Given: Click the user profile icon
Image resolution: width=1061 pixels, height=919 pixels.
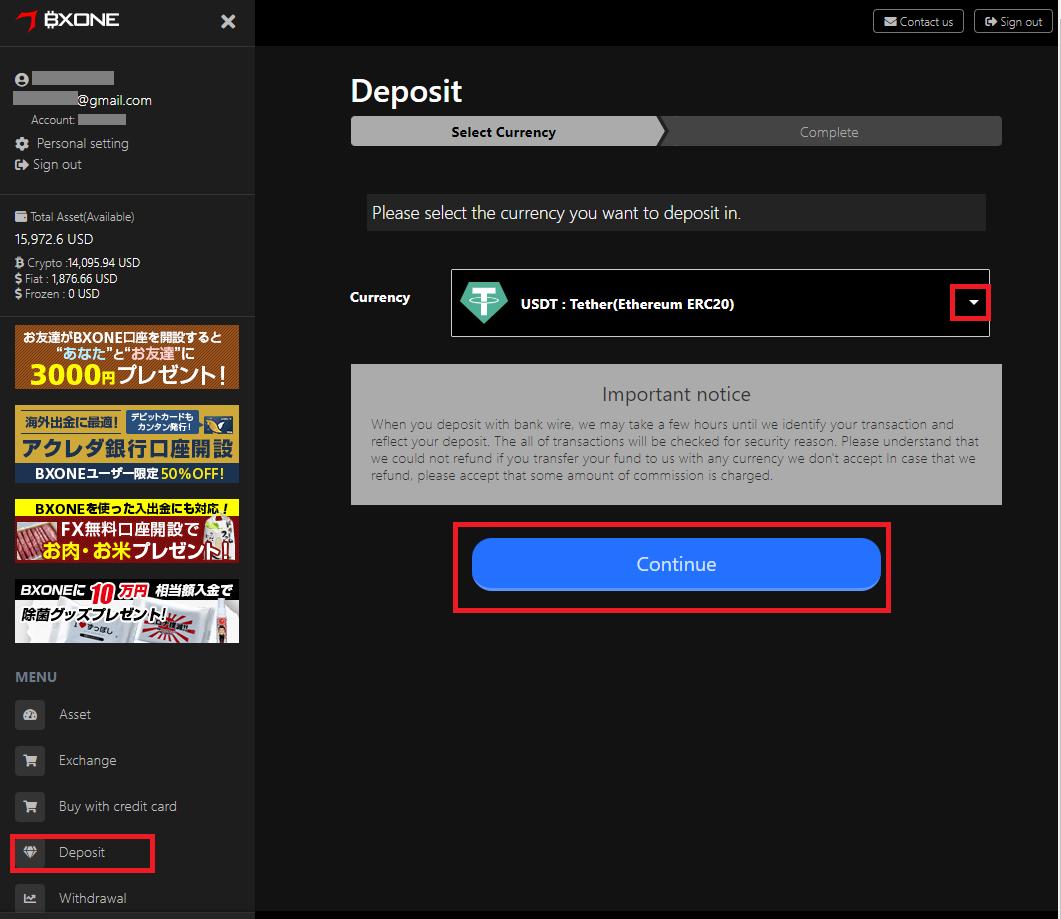Looking at the screenshot, I should [21, 78].
